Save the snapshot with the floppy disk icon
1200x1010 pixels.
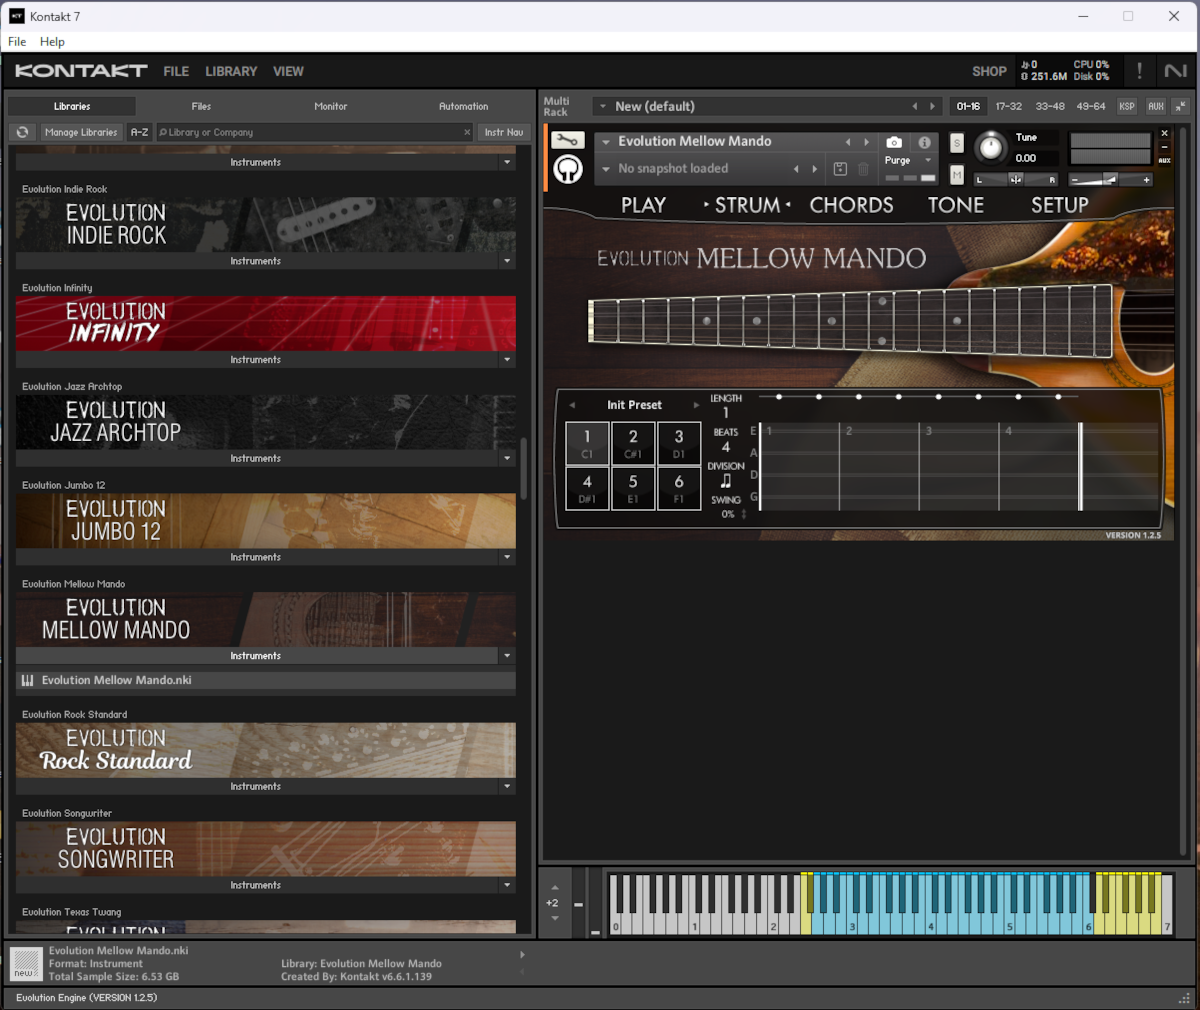coord(840,169)
